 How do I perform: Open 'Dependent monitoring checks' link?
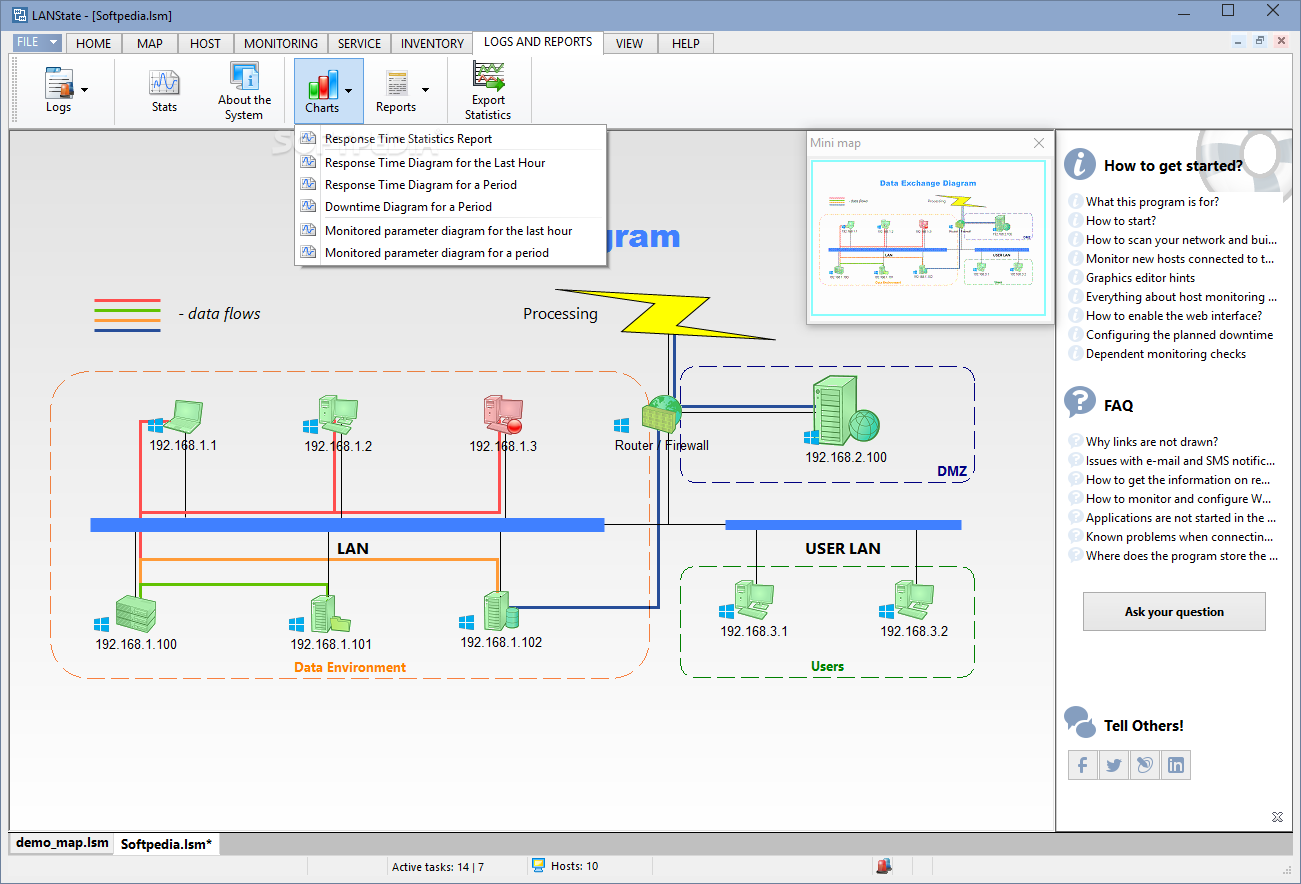tap(1166, 354)
